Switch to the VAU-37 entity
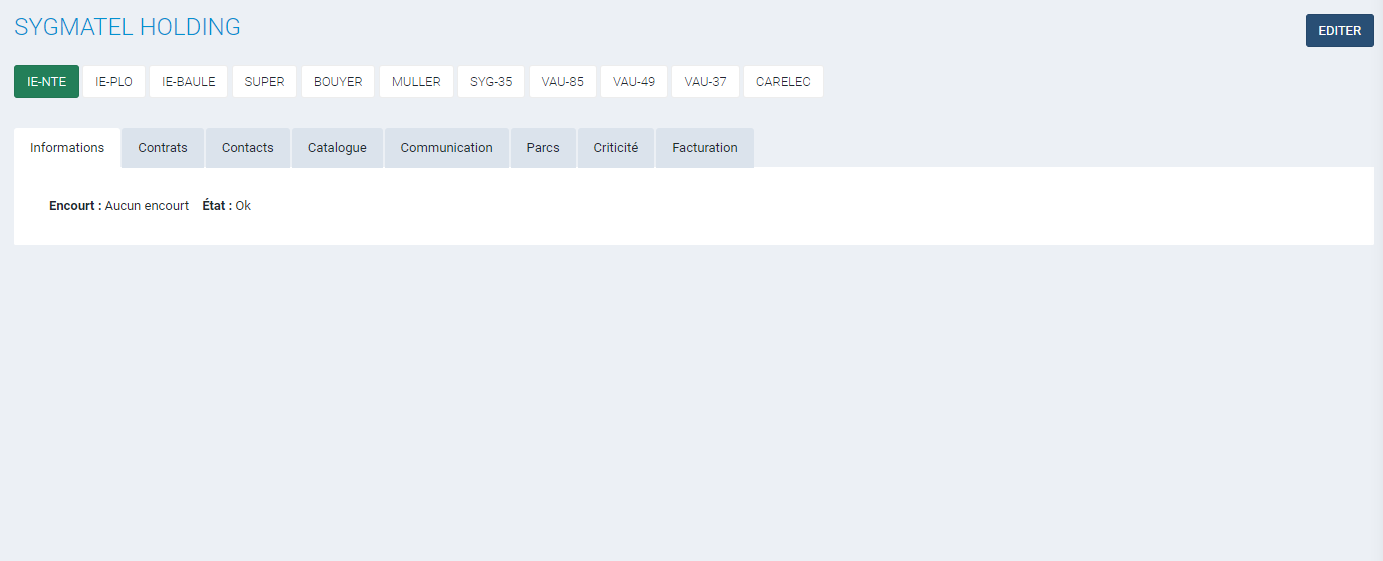Viewport: 1383px width, 561px height. pyautogui.click(x=705, y=82)
